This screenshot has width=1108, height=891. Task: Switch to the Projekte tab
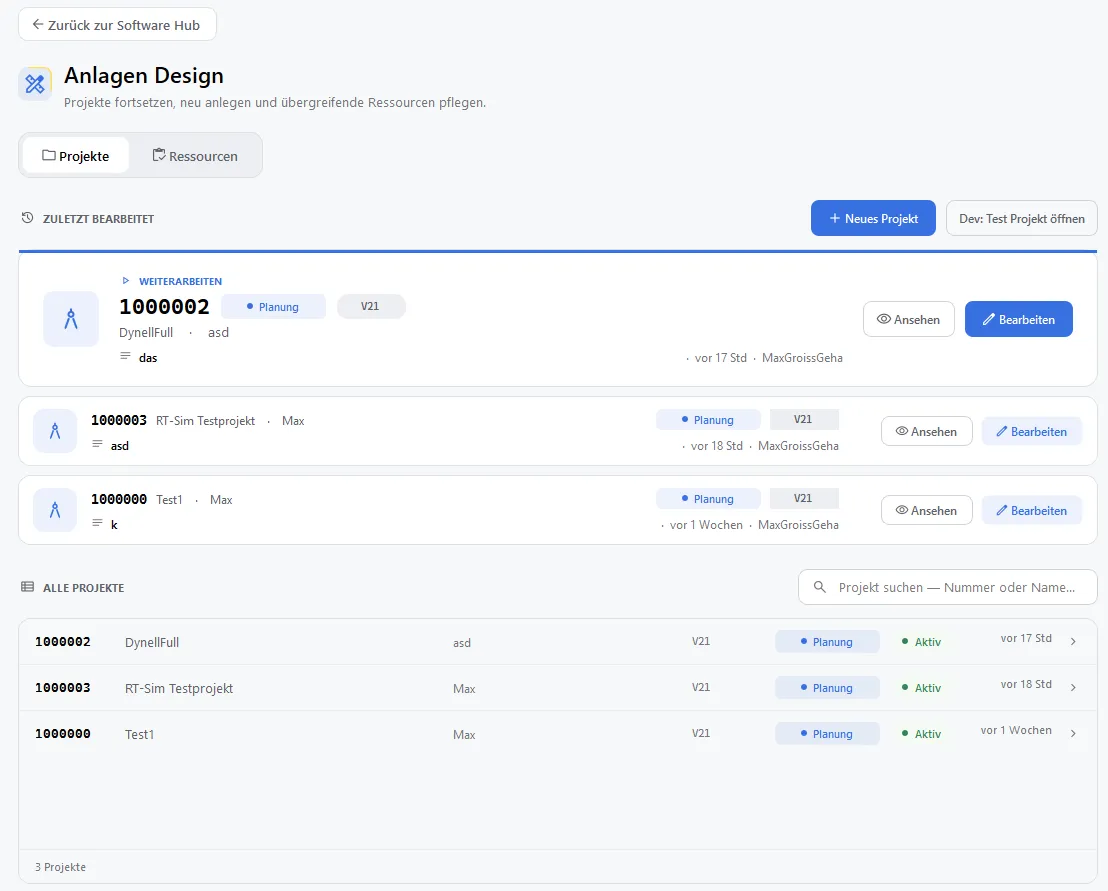(x=76, y=155)
